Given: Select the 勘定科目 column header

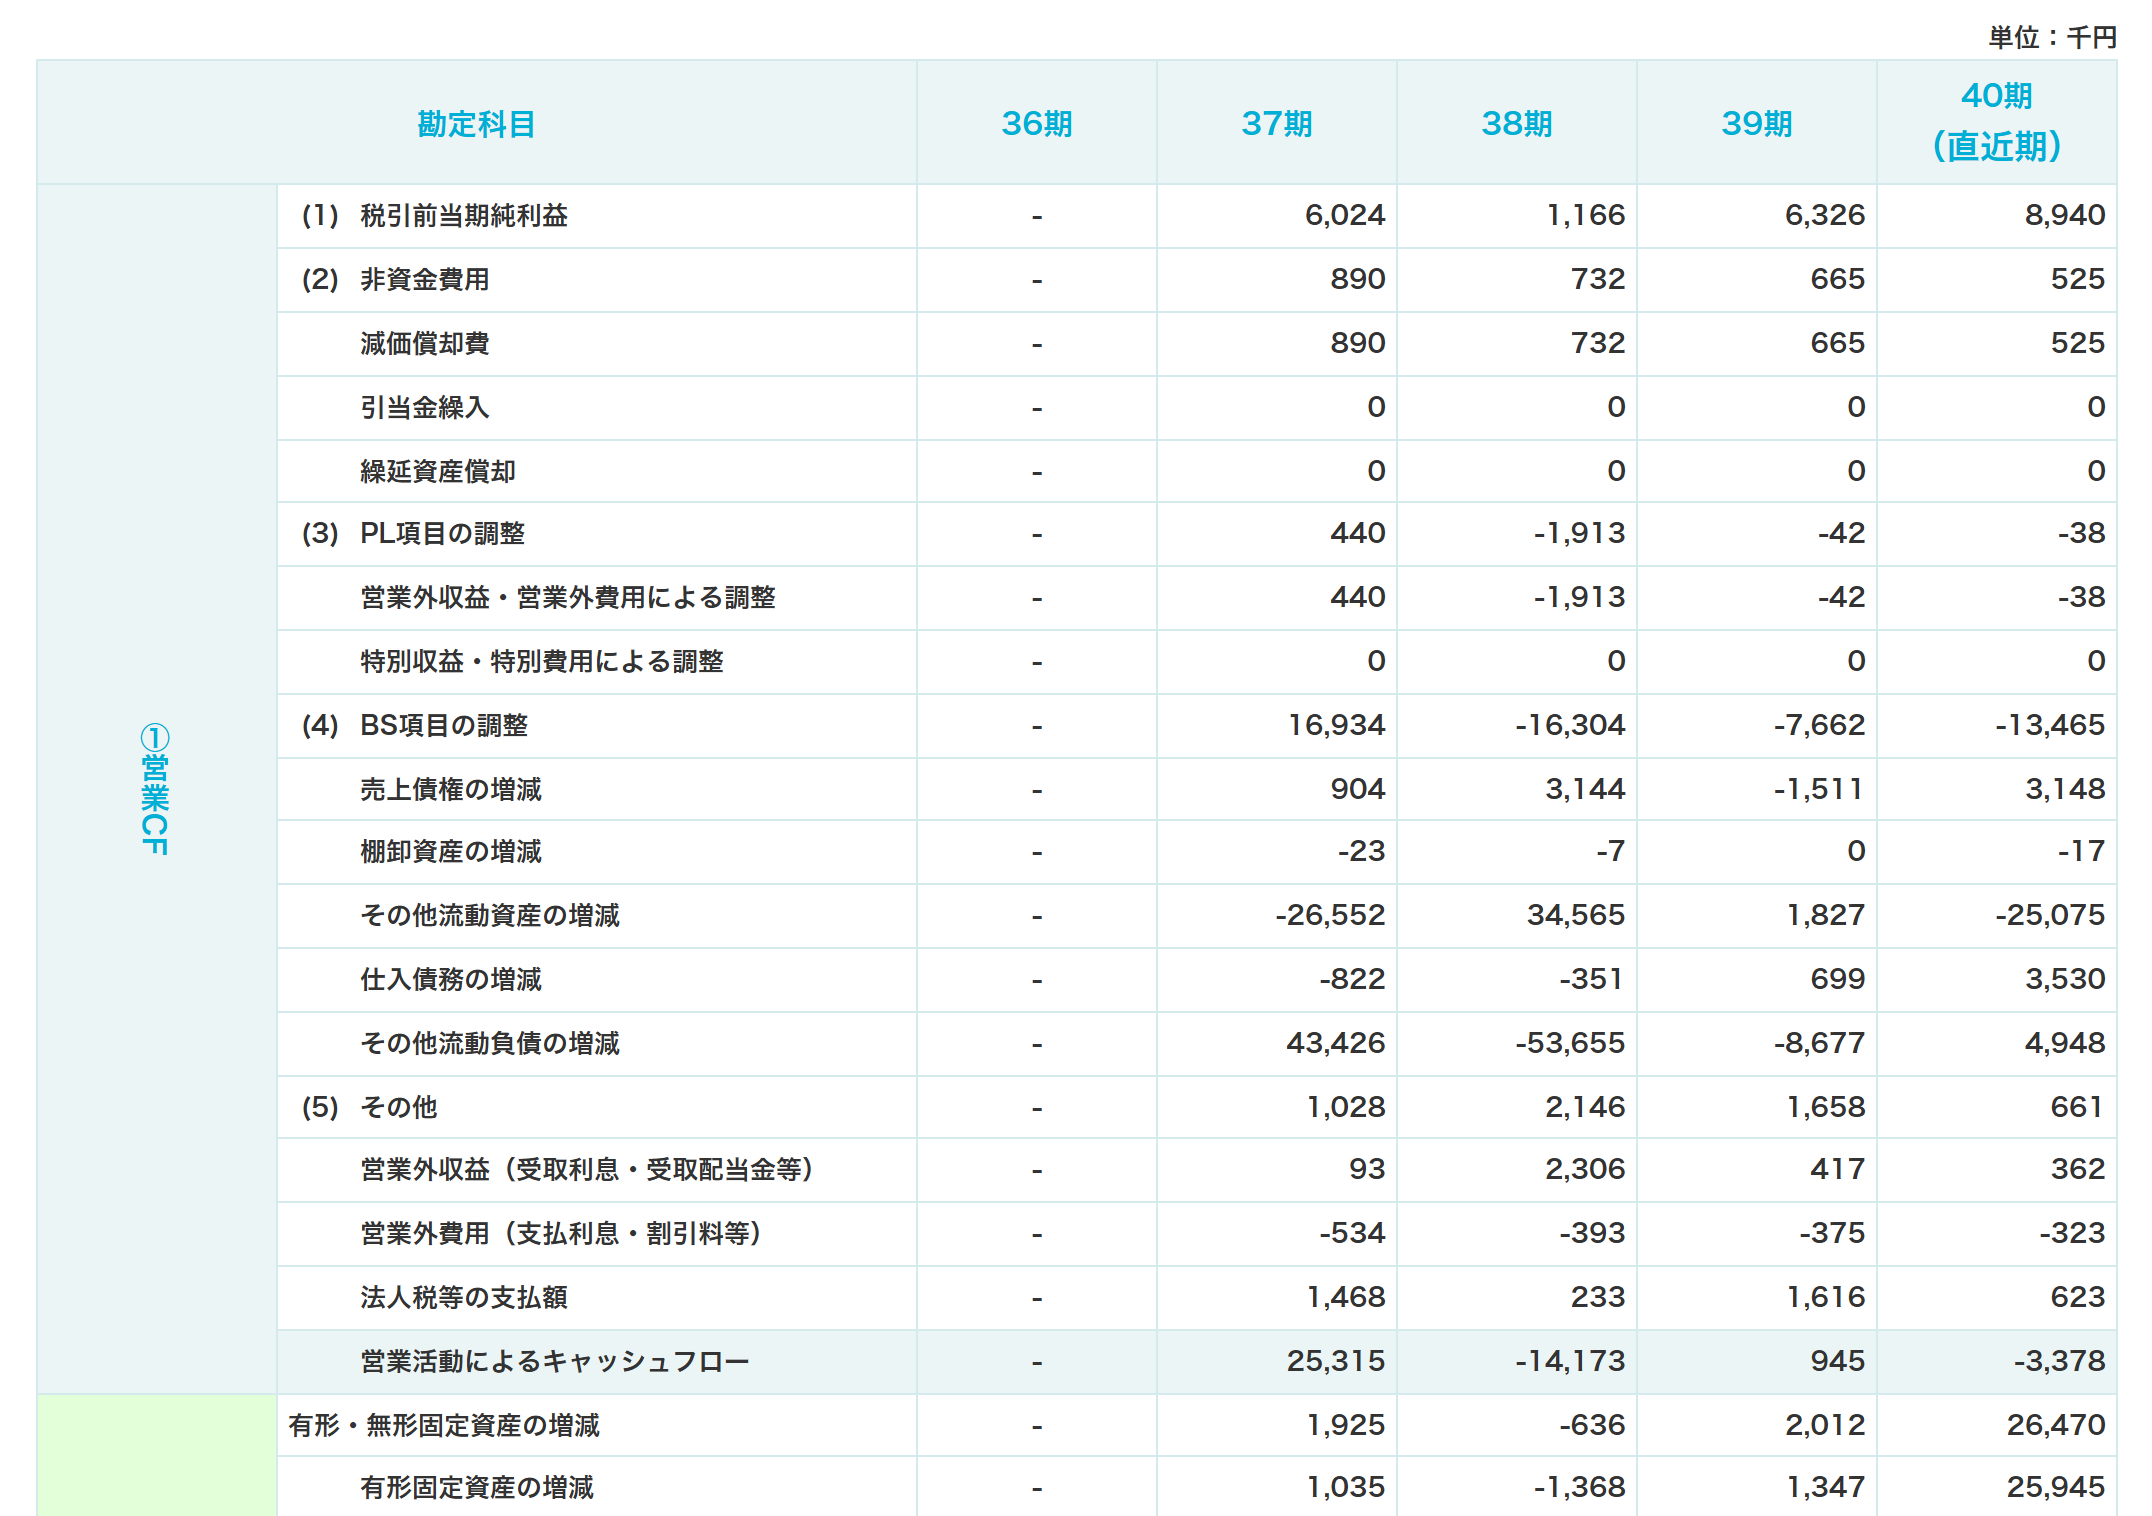Looking at the screenshot, I should pos(476,122).
